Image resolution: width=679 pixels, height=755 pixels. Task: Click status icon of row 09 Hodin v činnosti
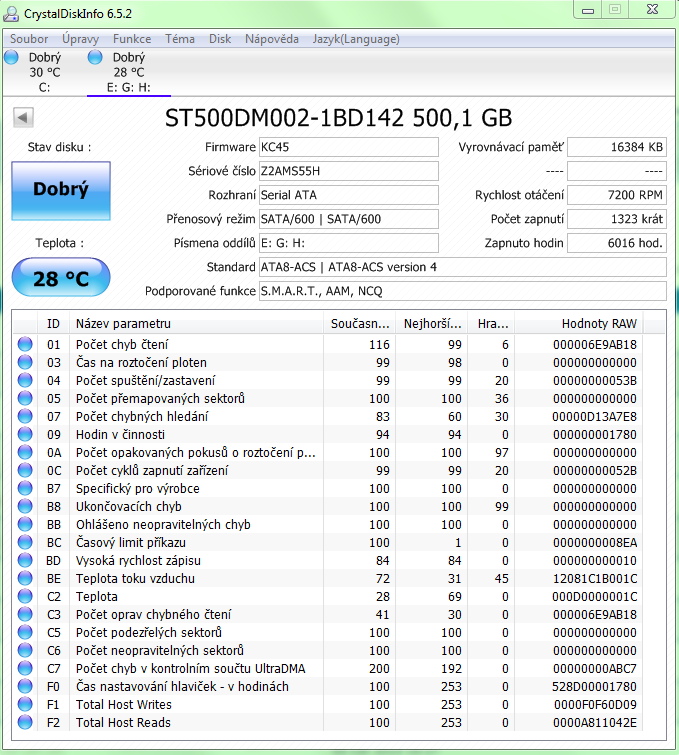pyautogui.click(x=25, y=434)
